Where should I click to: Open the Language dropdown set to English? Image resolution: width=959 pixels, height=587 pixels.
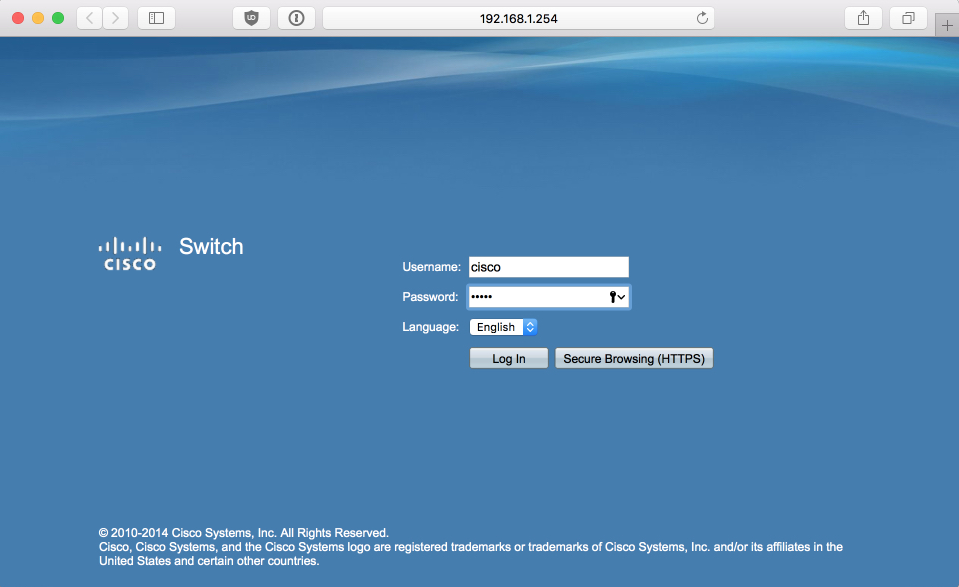point(503,327)
